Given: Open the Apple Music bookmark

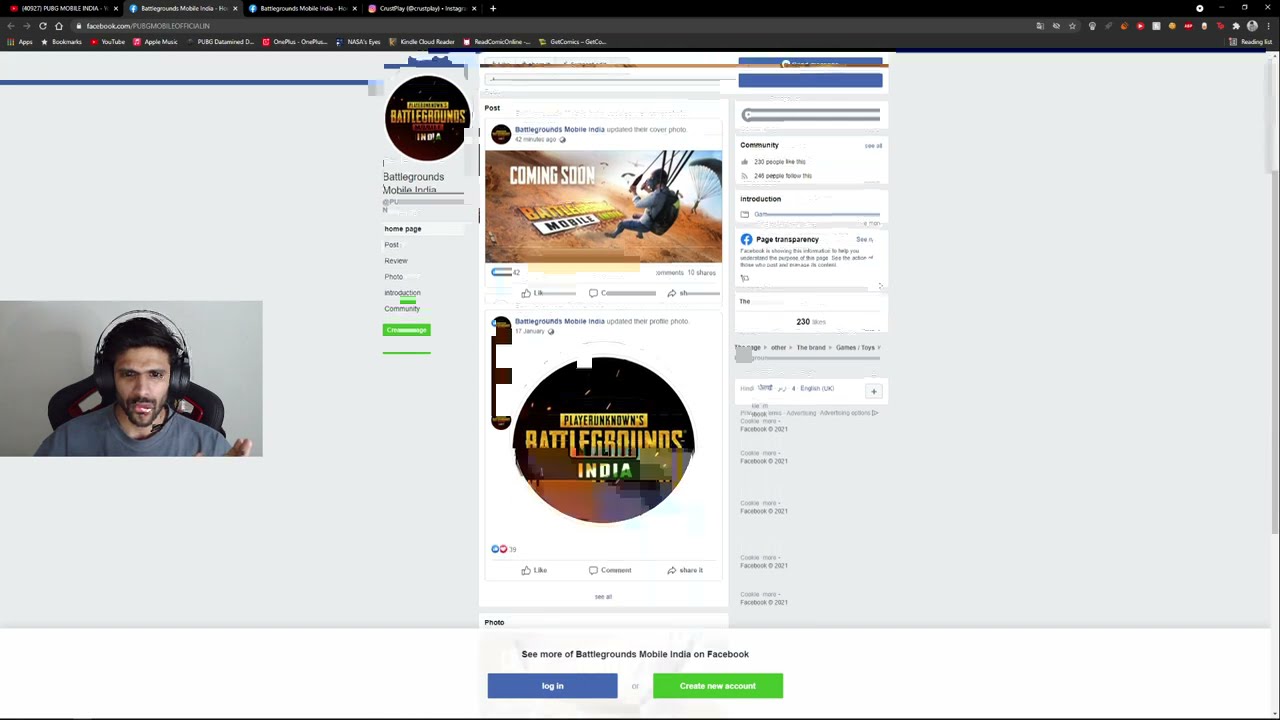Looking at the screenshot, I should 155,42.
